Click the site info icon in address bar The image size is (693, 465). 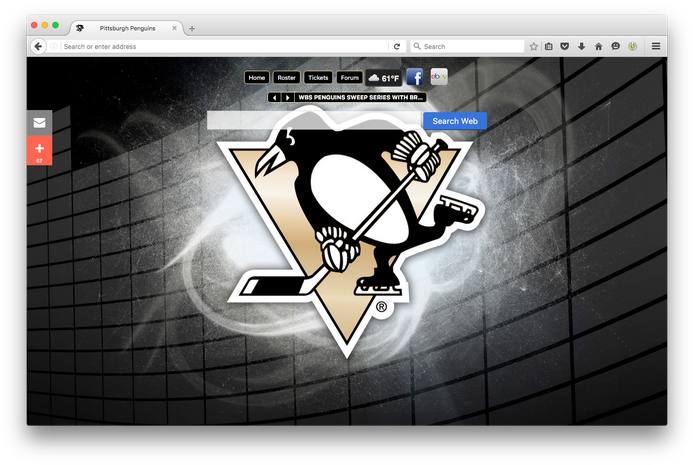click(x=54, y=46)
